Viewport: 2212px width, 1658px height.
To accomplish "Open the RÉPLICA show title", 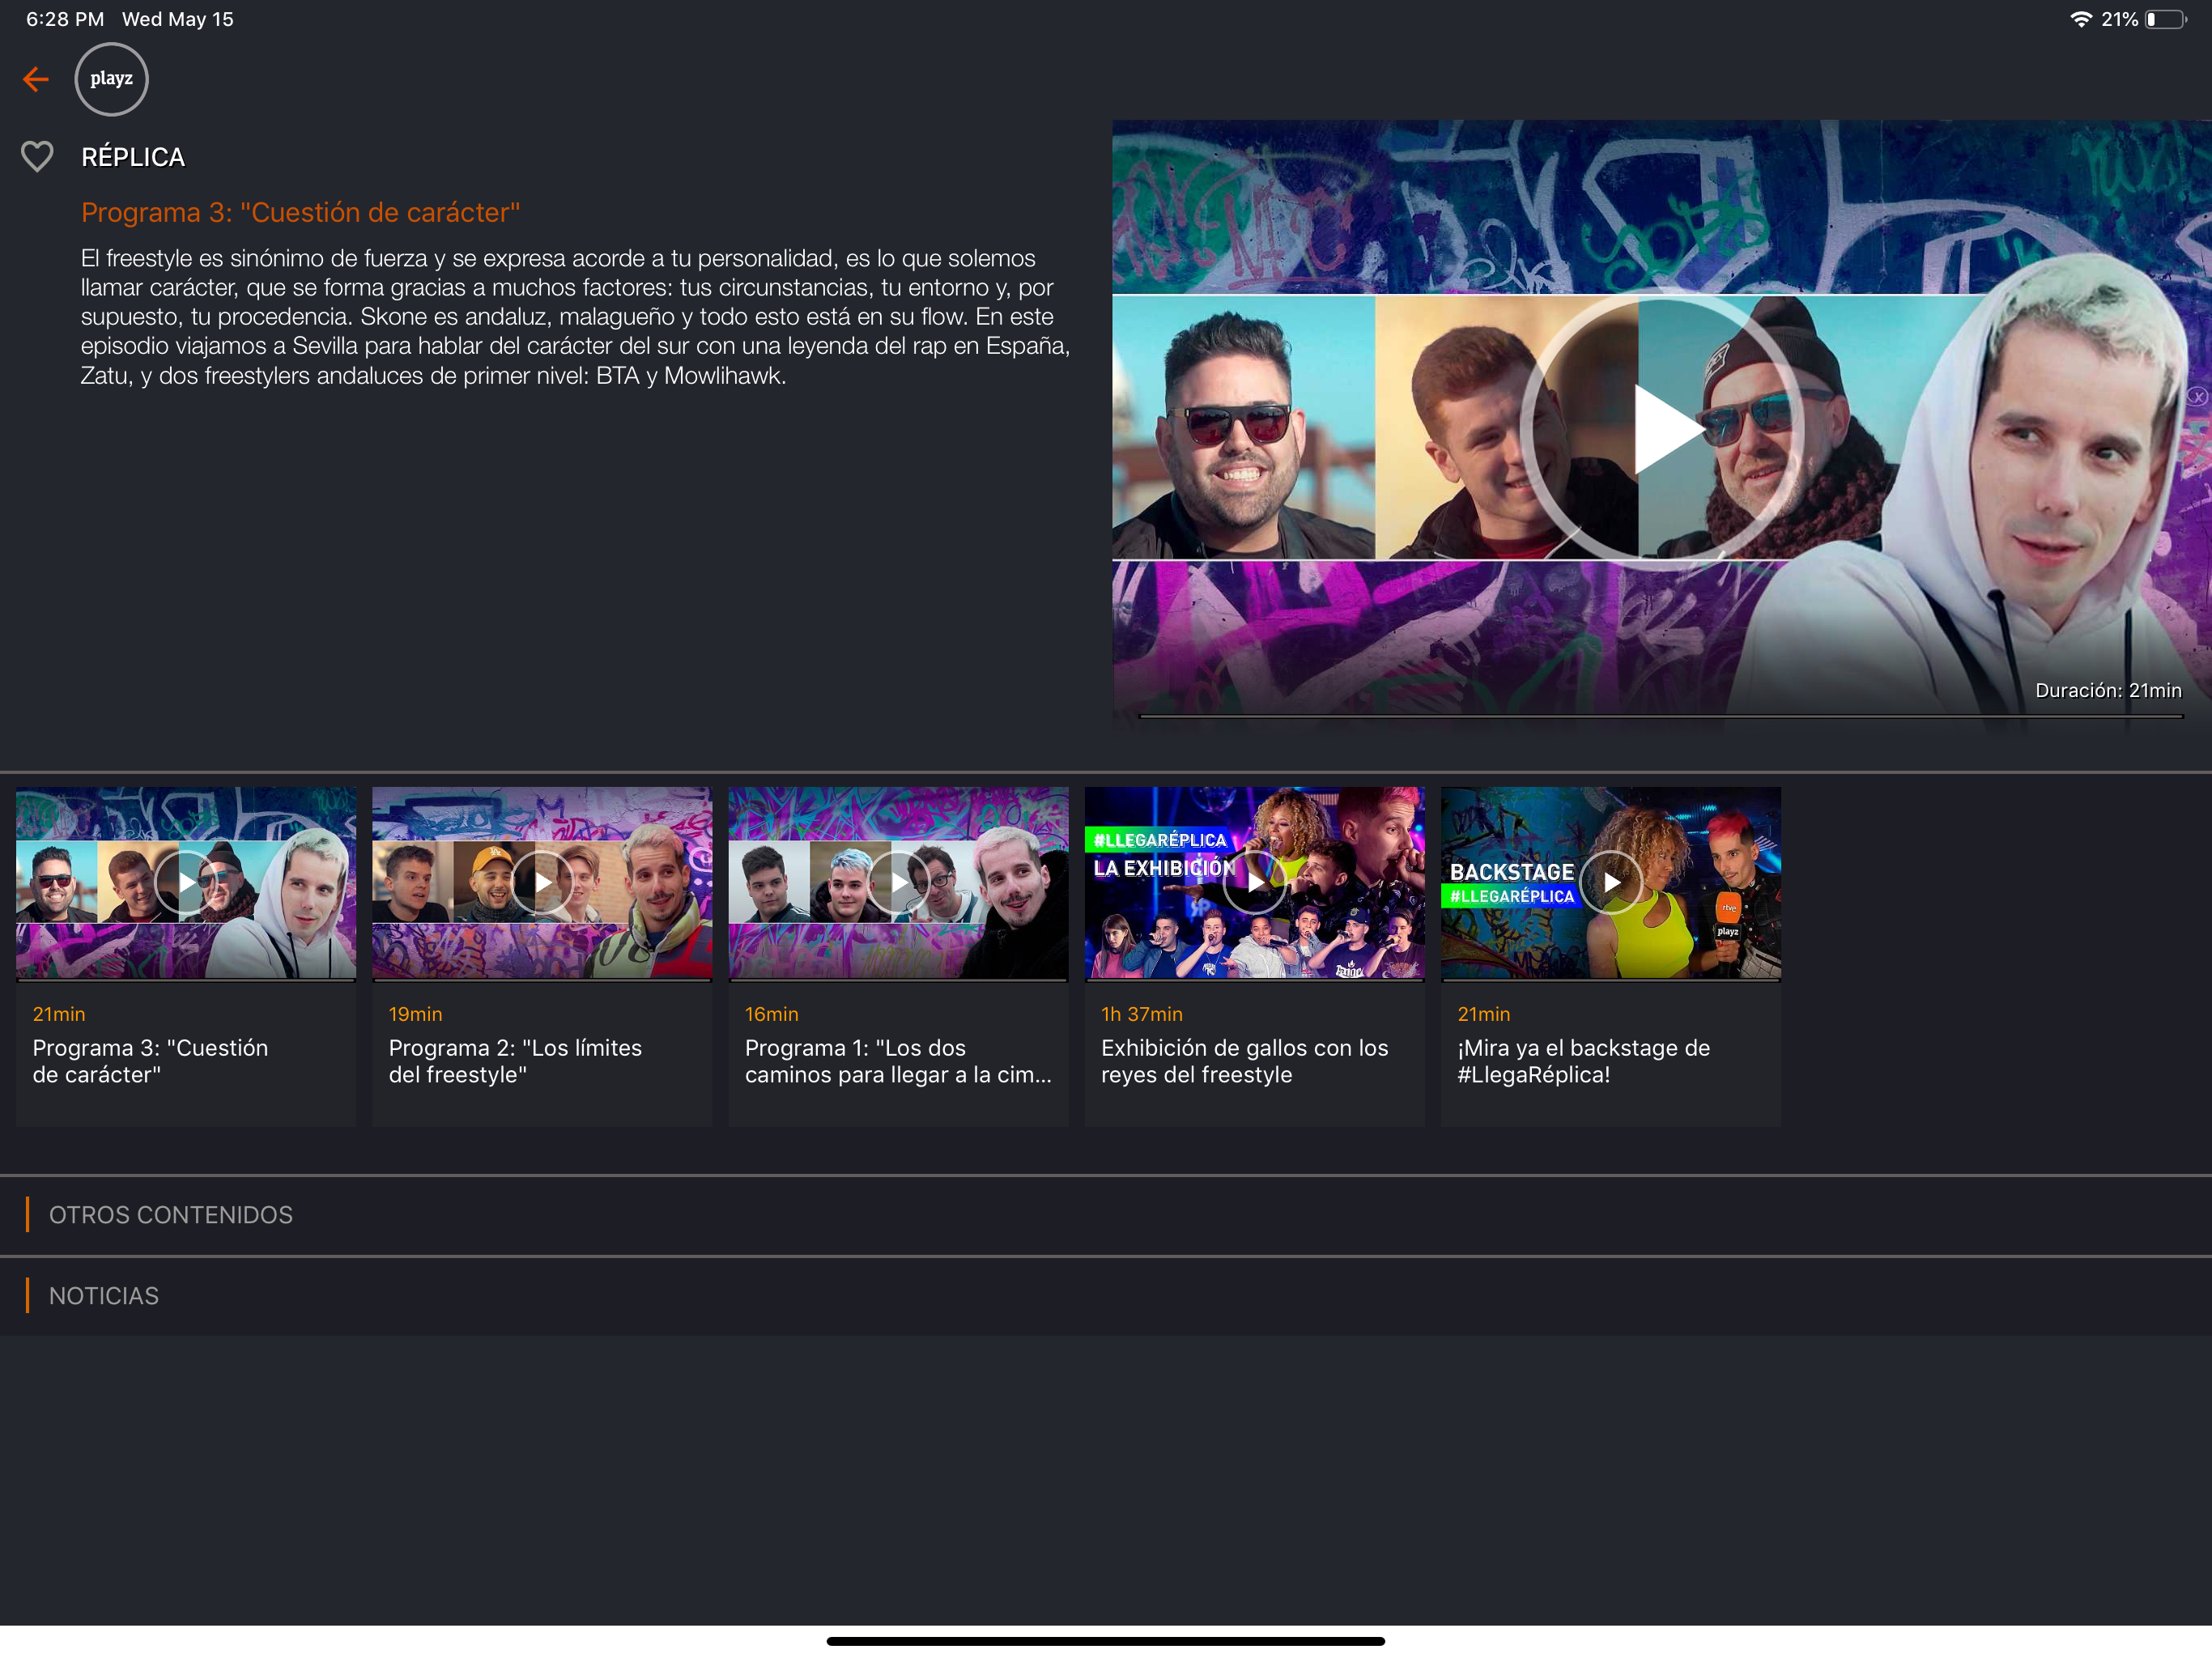I will tap(133, 157).
